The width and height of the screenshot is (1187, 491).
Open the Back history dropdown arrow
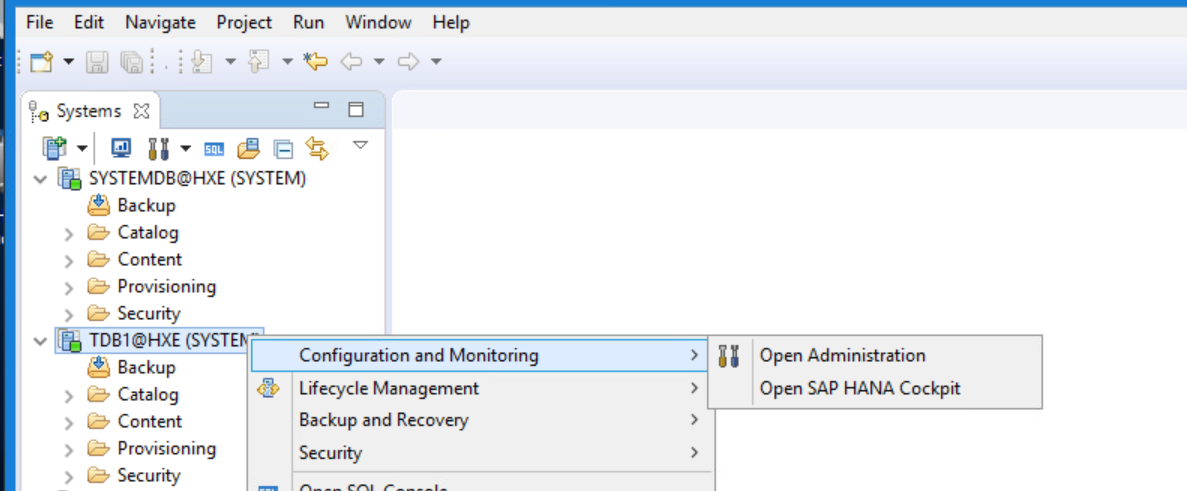pyautogui.click(x=379, y=61)
